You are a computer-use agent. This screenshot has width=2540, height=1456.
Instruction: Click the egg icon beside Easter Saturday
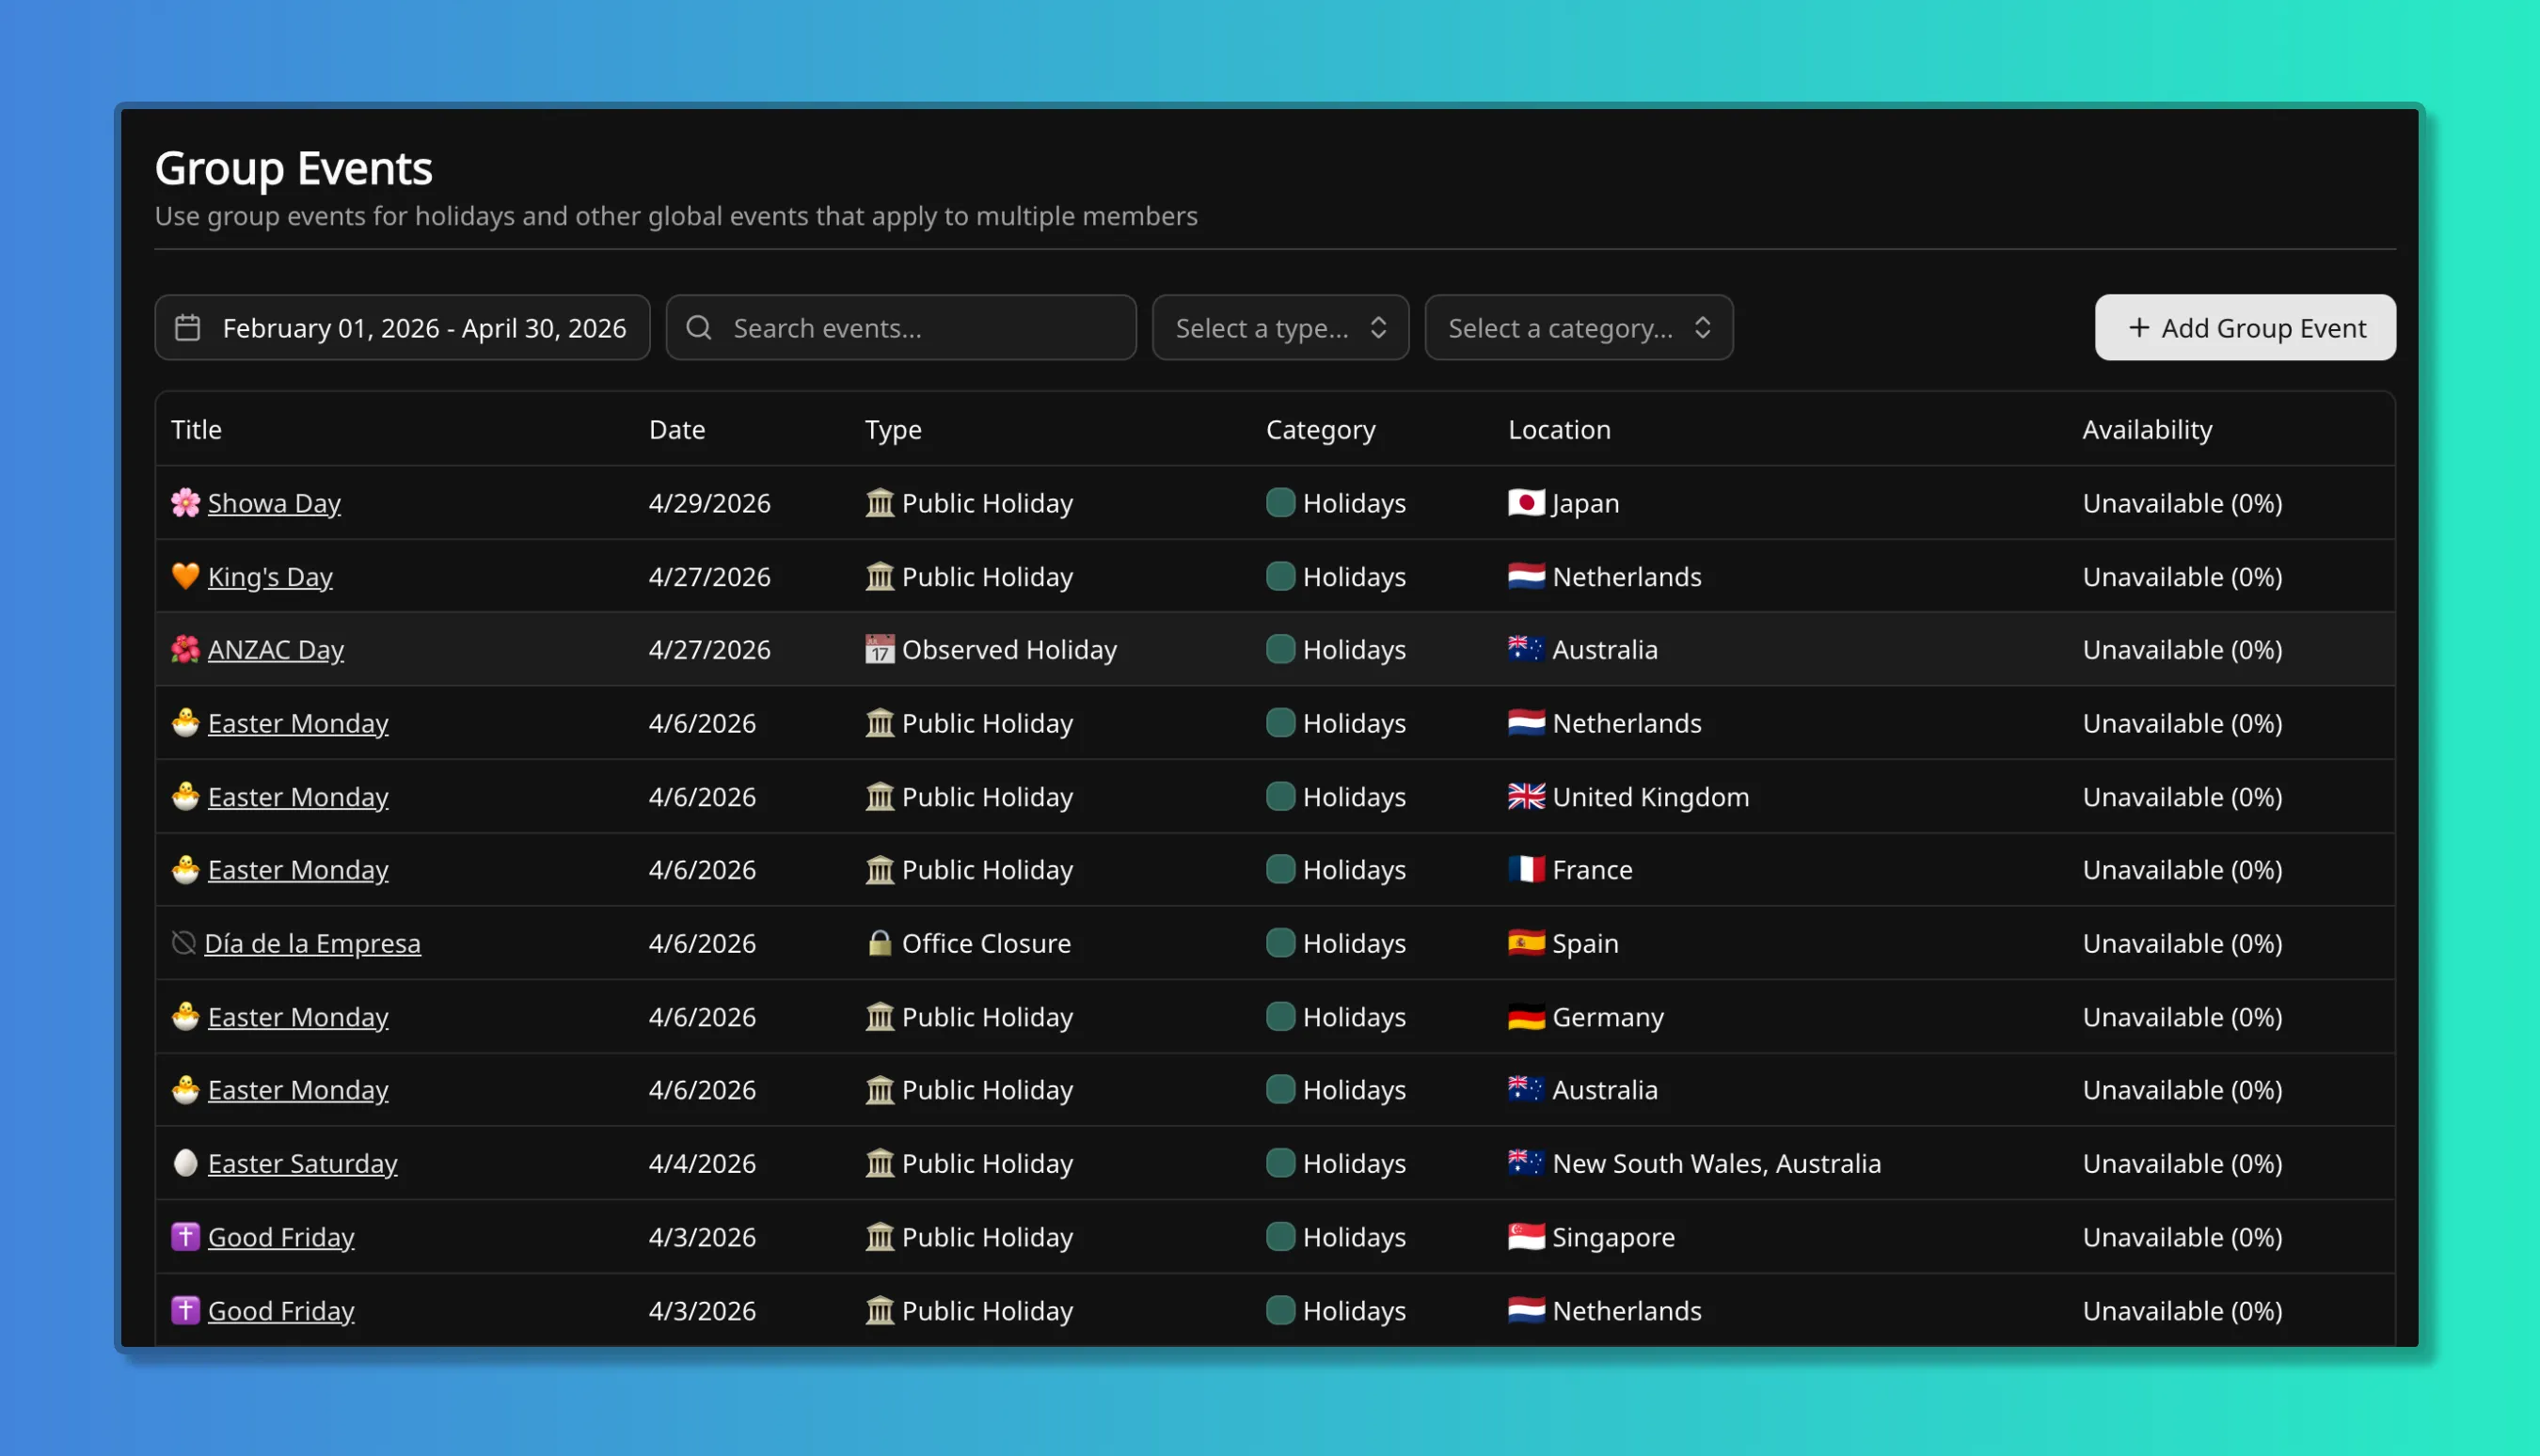click(x=185, y=1163)
